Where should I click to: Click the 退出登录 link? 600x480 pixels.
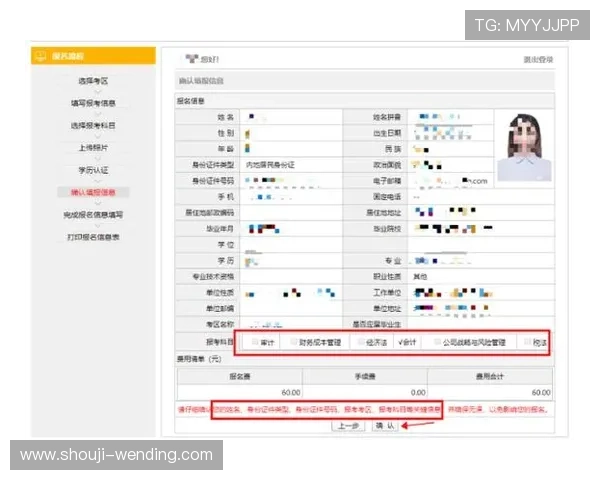[538, 60]
